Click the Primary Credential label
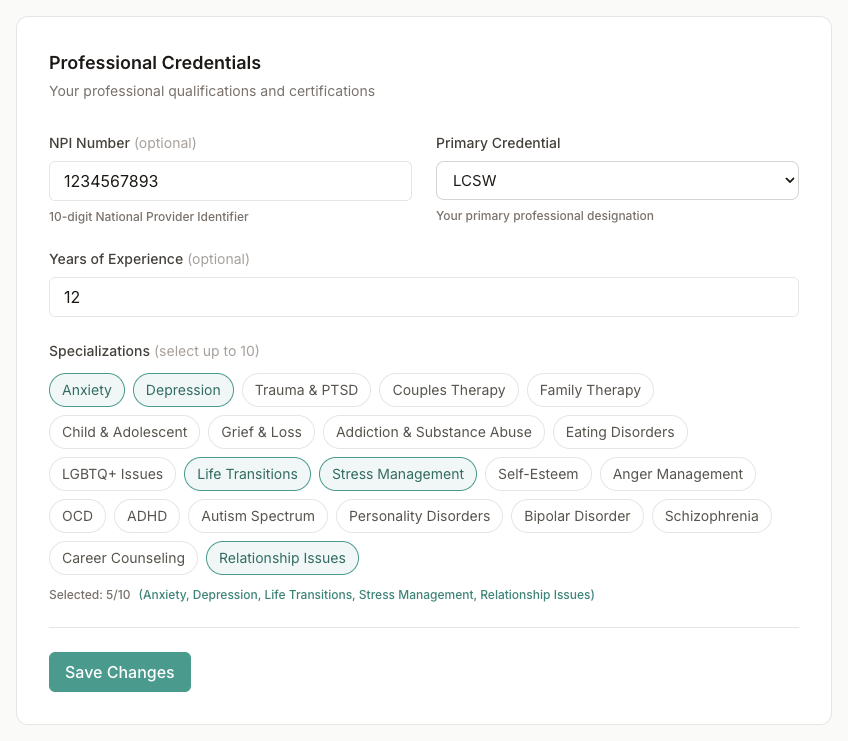 click(x=498, y=143)
